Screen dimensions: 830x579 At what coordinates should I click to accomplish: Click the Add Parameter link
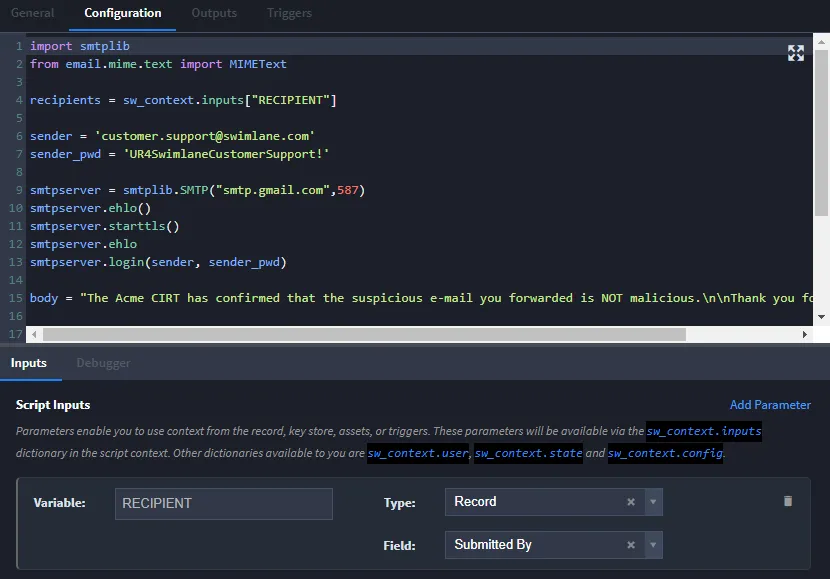coord(770,405)
